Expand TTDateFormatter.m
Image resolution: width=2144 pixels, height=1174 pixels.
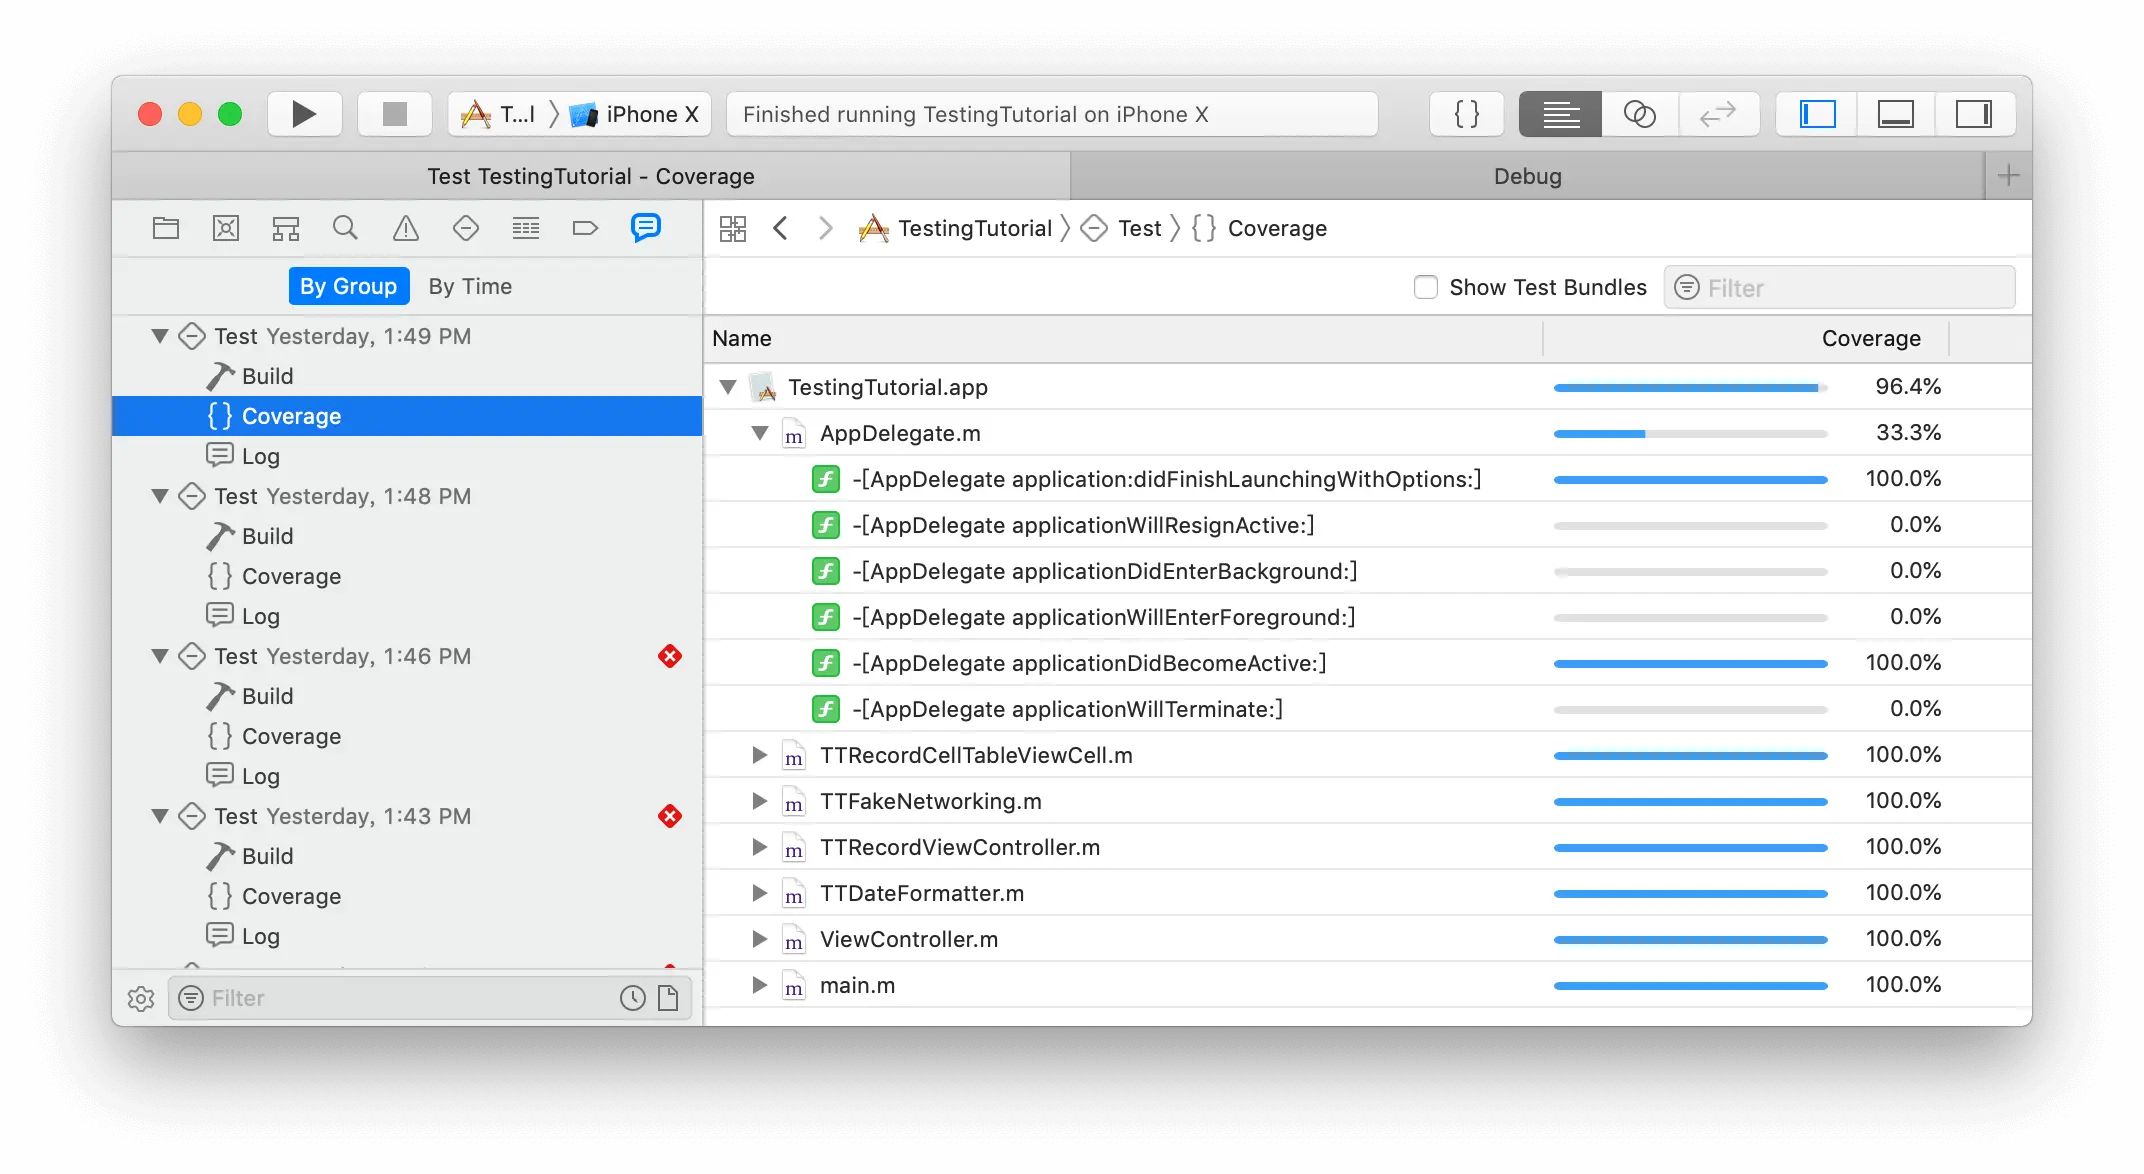click(x=760, y=893)
